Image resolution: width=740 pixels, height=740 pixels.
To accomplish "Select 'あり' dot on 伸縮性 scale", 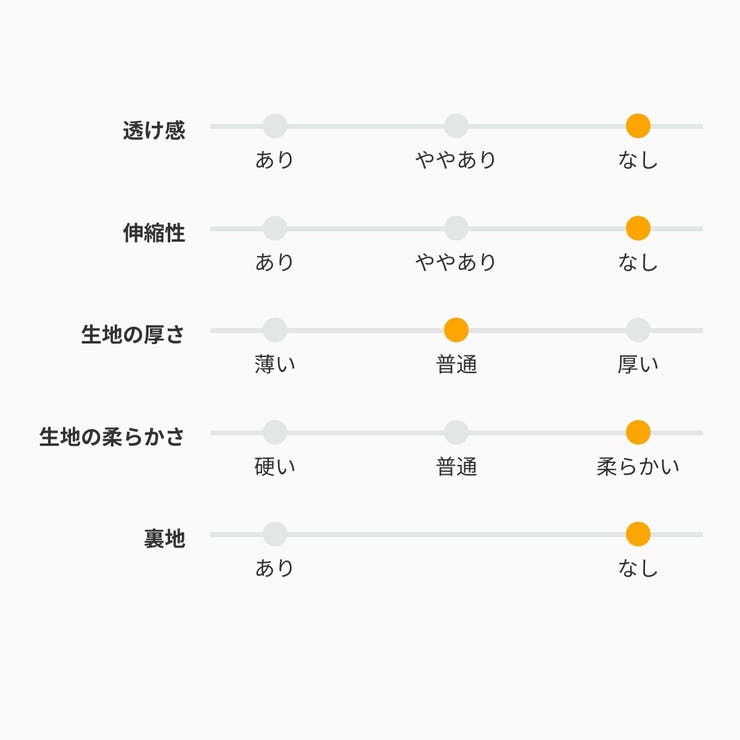I will click(x=275, y=228).
